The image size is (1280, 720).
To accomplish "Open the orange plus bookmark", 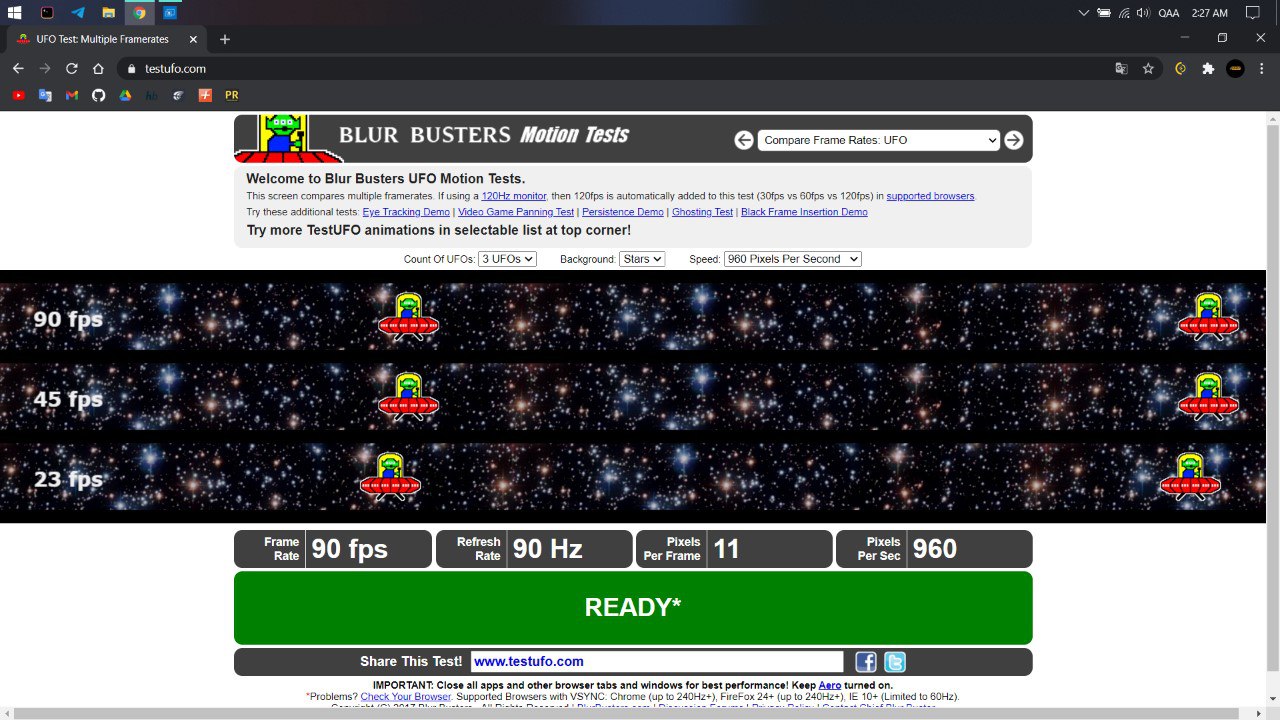I will [x=205, y=95].
